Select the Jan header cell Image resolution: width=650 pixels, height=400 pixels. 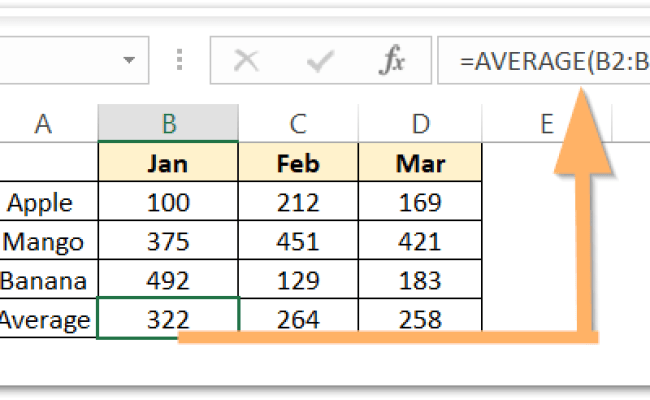point(168,162)
